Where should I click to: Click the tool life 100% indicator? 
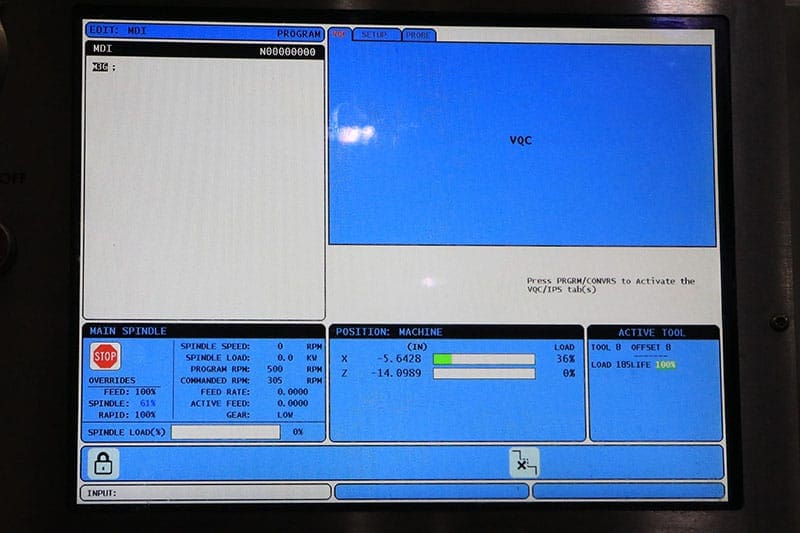pos(665,365)
